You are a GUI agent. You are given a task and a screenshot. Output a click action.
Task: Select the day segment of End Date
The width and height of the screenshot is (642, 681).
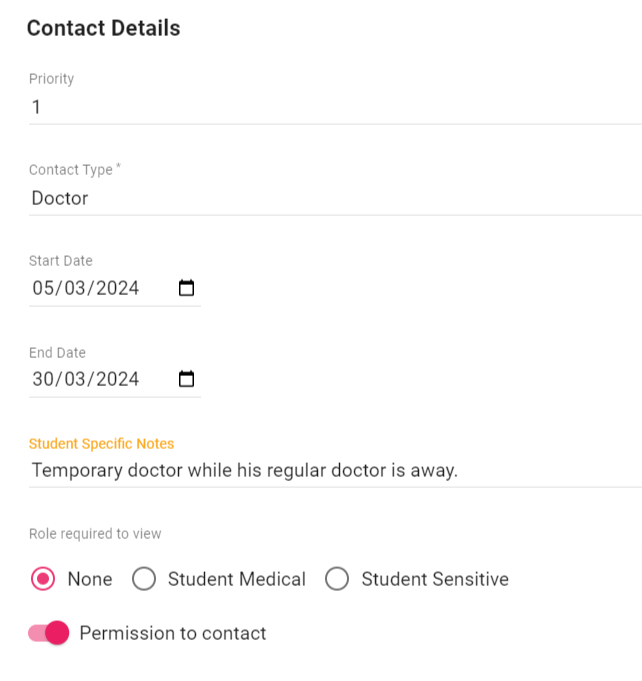(x=43, y=380)
